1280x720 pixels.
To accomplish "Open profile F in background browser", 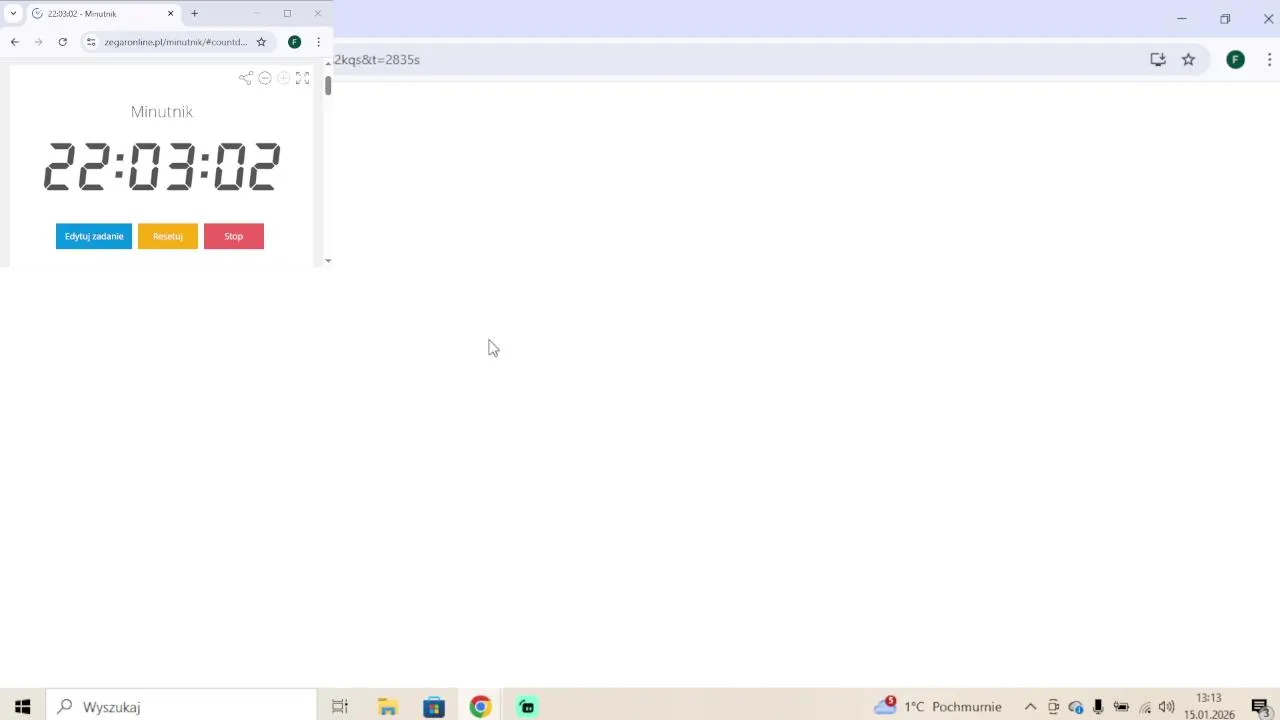I will [1236, 60].
